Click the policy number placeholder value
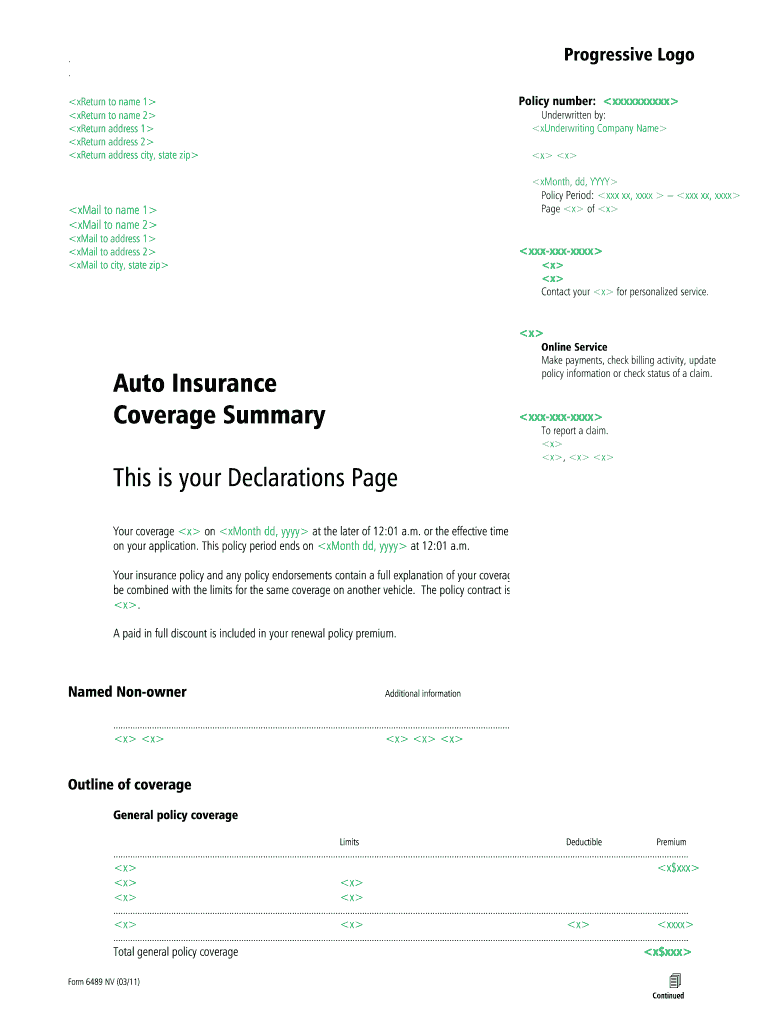The height and width of the screenshot is (1024, 770). (x=641, y=101)
